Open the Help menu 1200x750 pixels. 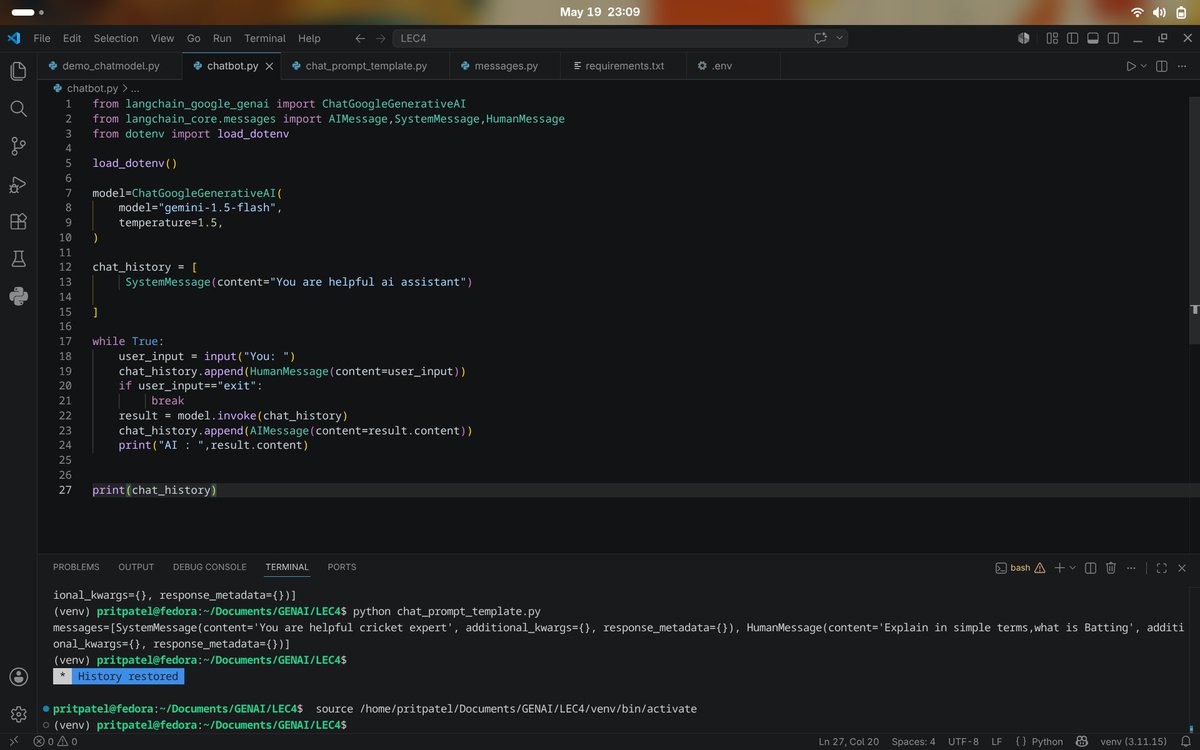click(x=310, y=38)
